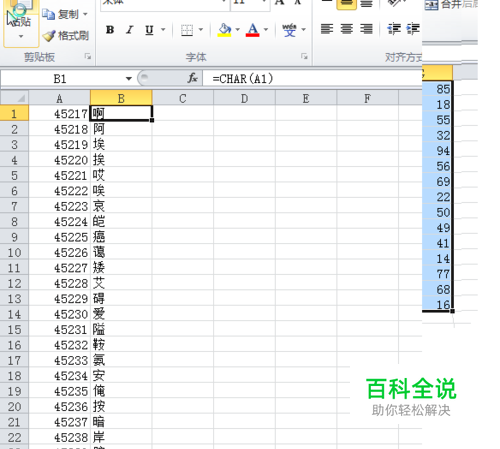Image resolution: width=500 pixels, height=449 pixels.
Task: Click cell B2 showing 阿
Action: pyautogui.click(x=121, y=129)
